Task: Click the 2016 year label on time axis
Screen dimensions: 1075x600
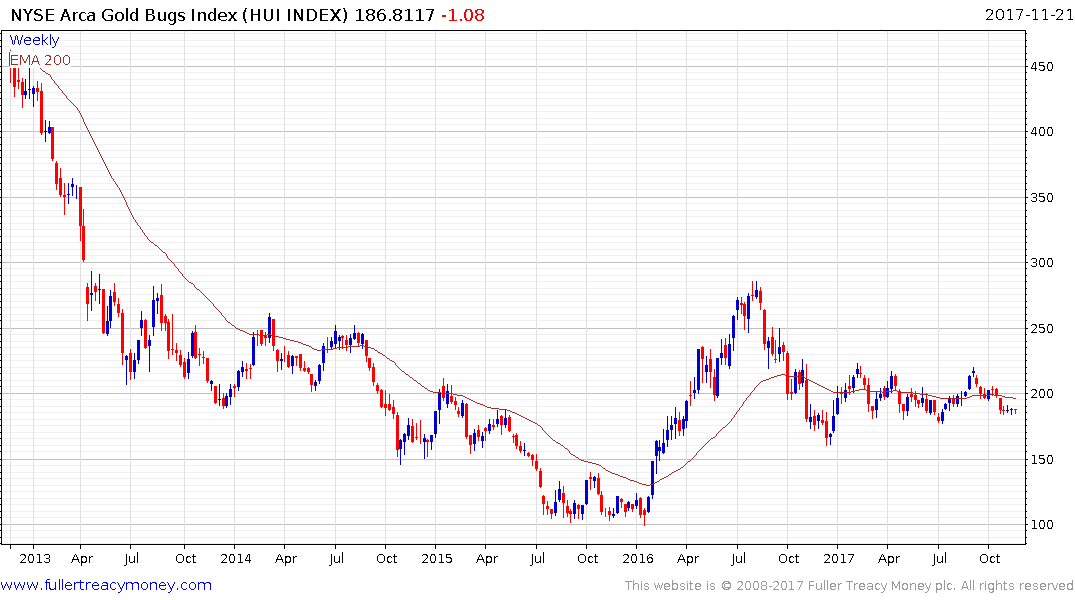Action: [x=638, y=558]
